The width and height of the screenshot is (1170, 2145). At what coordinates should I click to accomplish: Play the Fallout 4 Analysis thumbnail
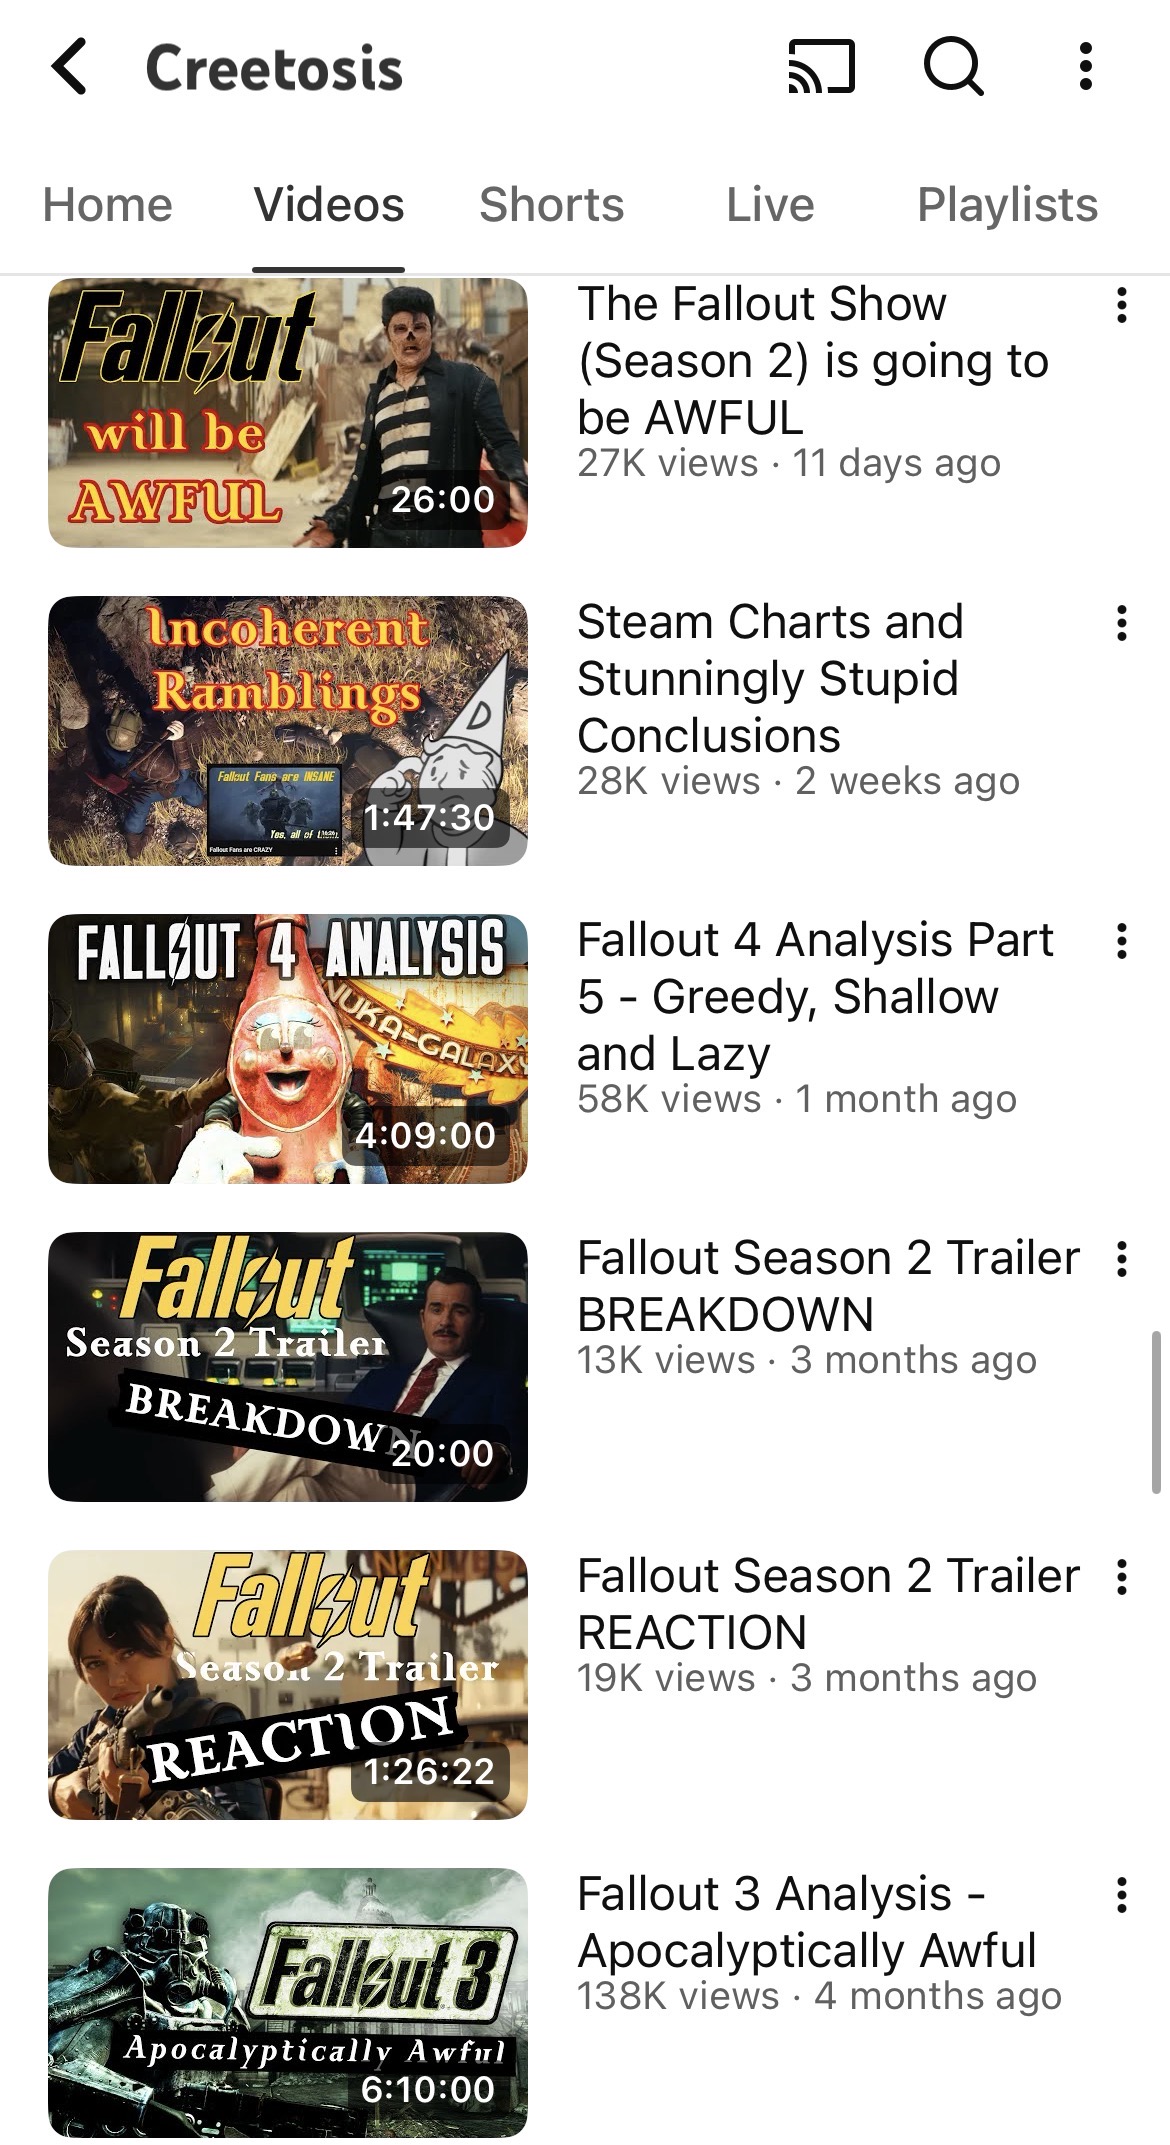[x=288, y=1049]
